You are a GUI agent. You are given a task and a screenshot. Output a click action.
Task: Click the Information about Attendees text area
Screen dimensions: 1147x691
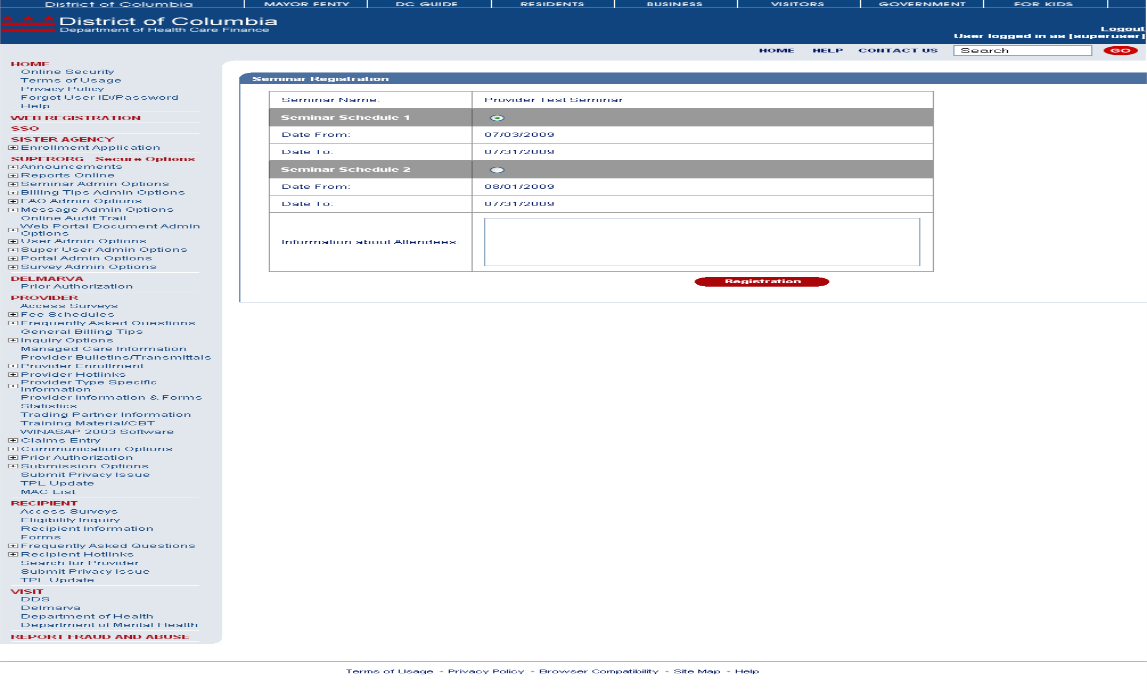pos(701,242)
